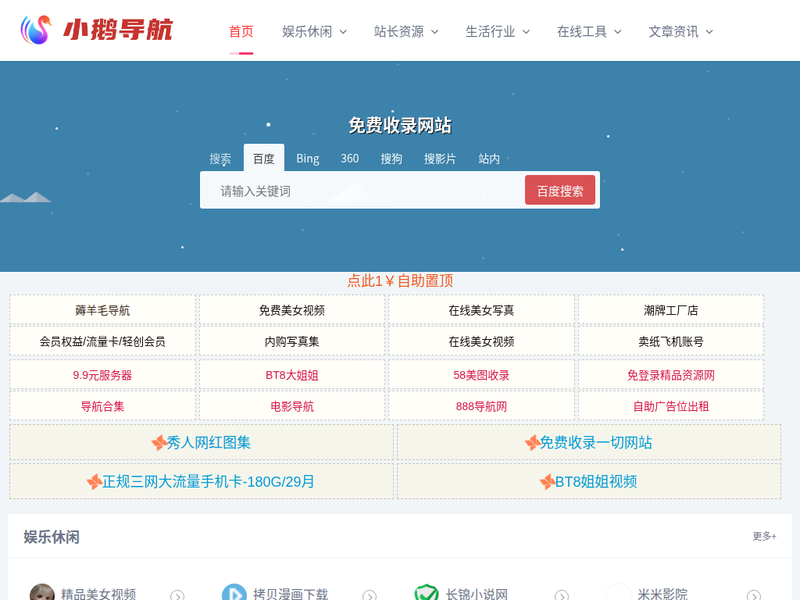Open the 导航合集 link

click(103, 407)
